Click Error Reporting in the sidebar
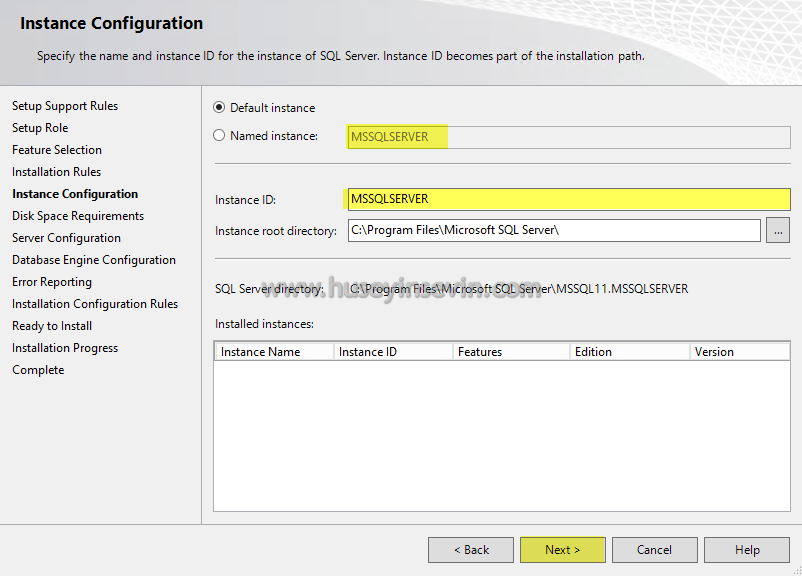This screenshot has height=576, width=802. (x=52, y=282)
